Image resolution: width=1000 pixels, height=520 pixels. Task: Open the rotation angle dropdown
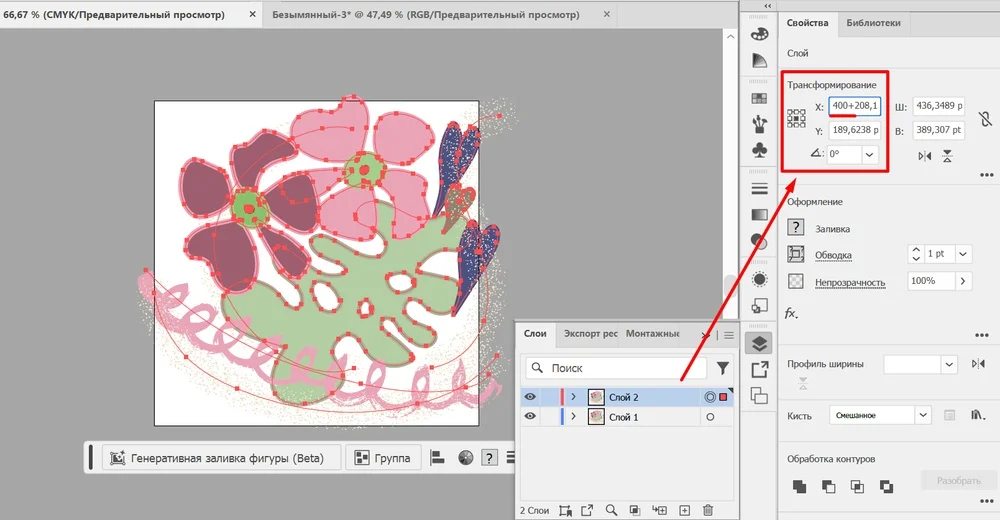coord(869,155)
